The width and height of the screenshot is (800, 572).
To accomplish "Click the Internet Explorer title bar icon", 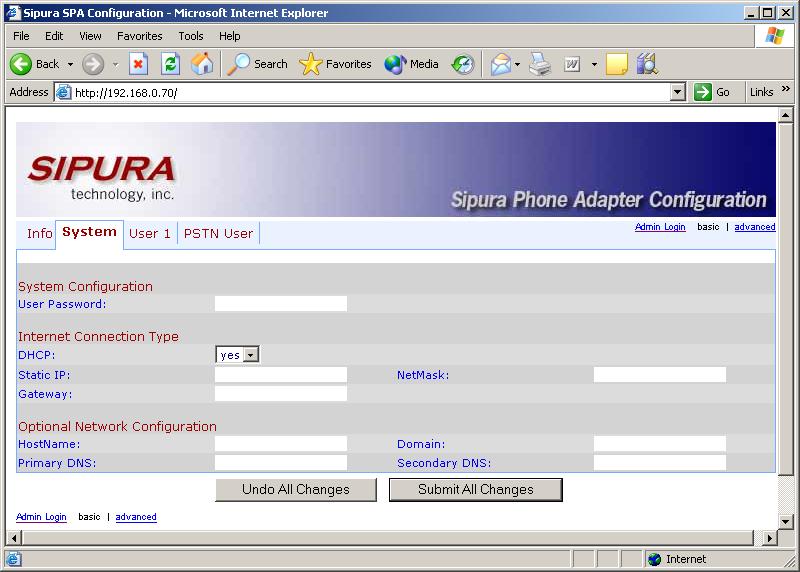I will 13,13.
